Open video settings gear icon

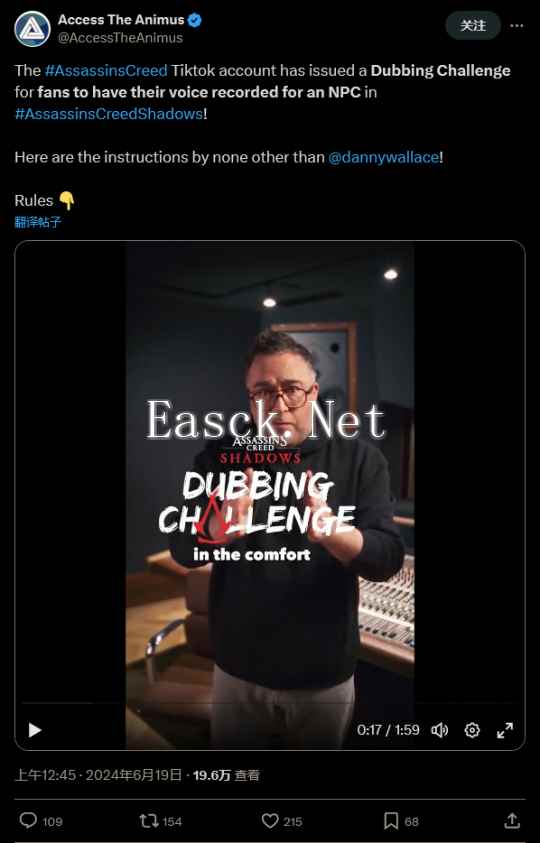(472, 730)
